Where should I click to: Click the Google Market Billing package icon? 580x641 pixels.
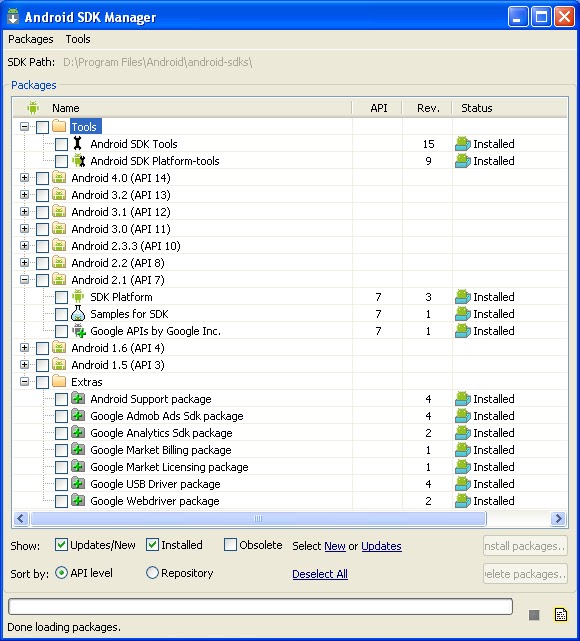tap(78, 450)
